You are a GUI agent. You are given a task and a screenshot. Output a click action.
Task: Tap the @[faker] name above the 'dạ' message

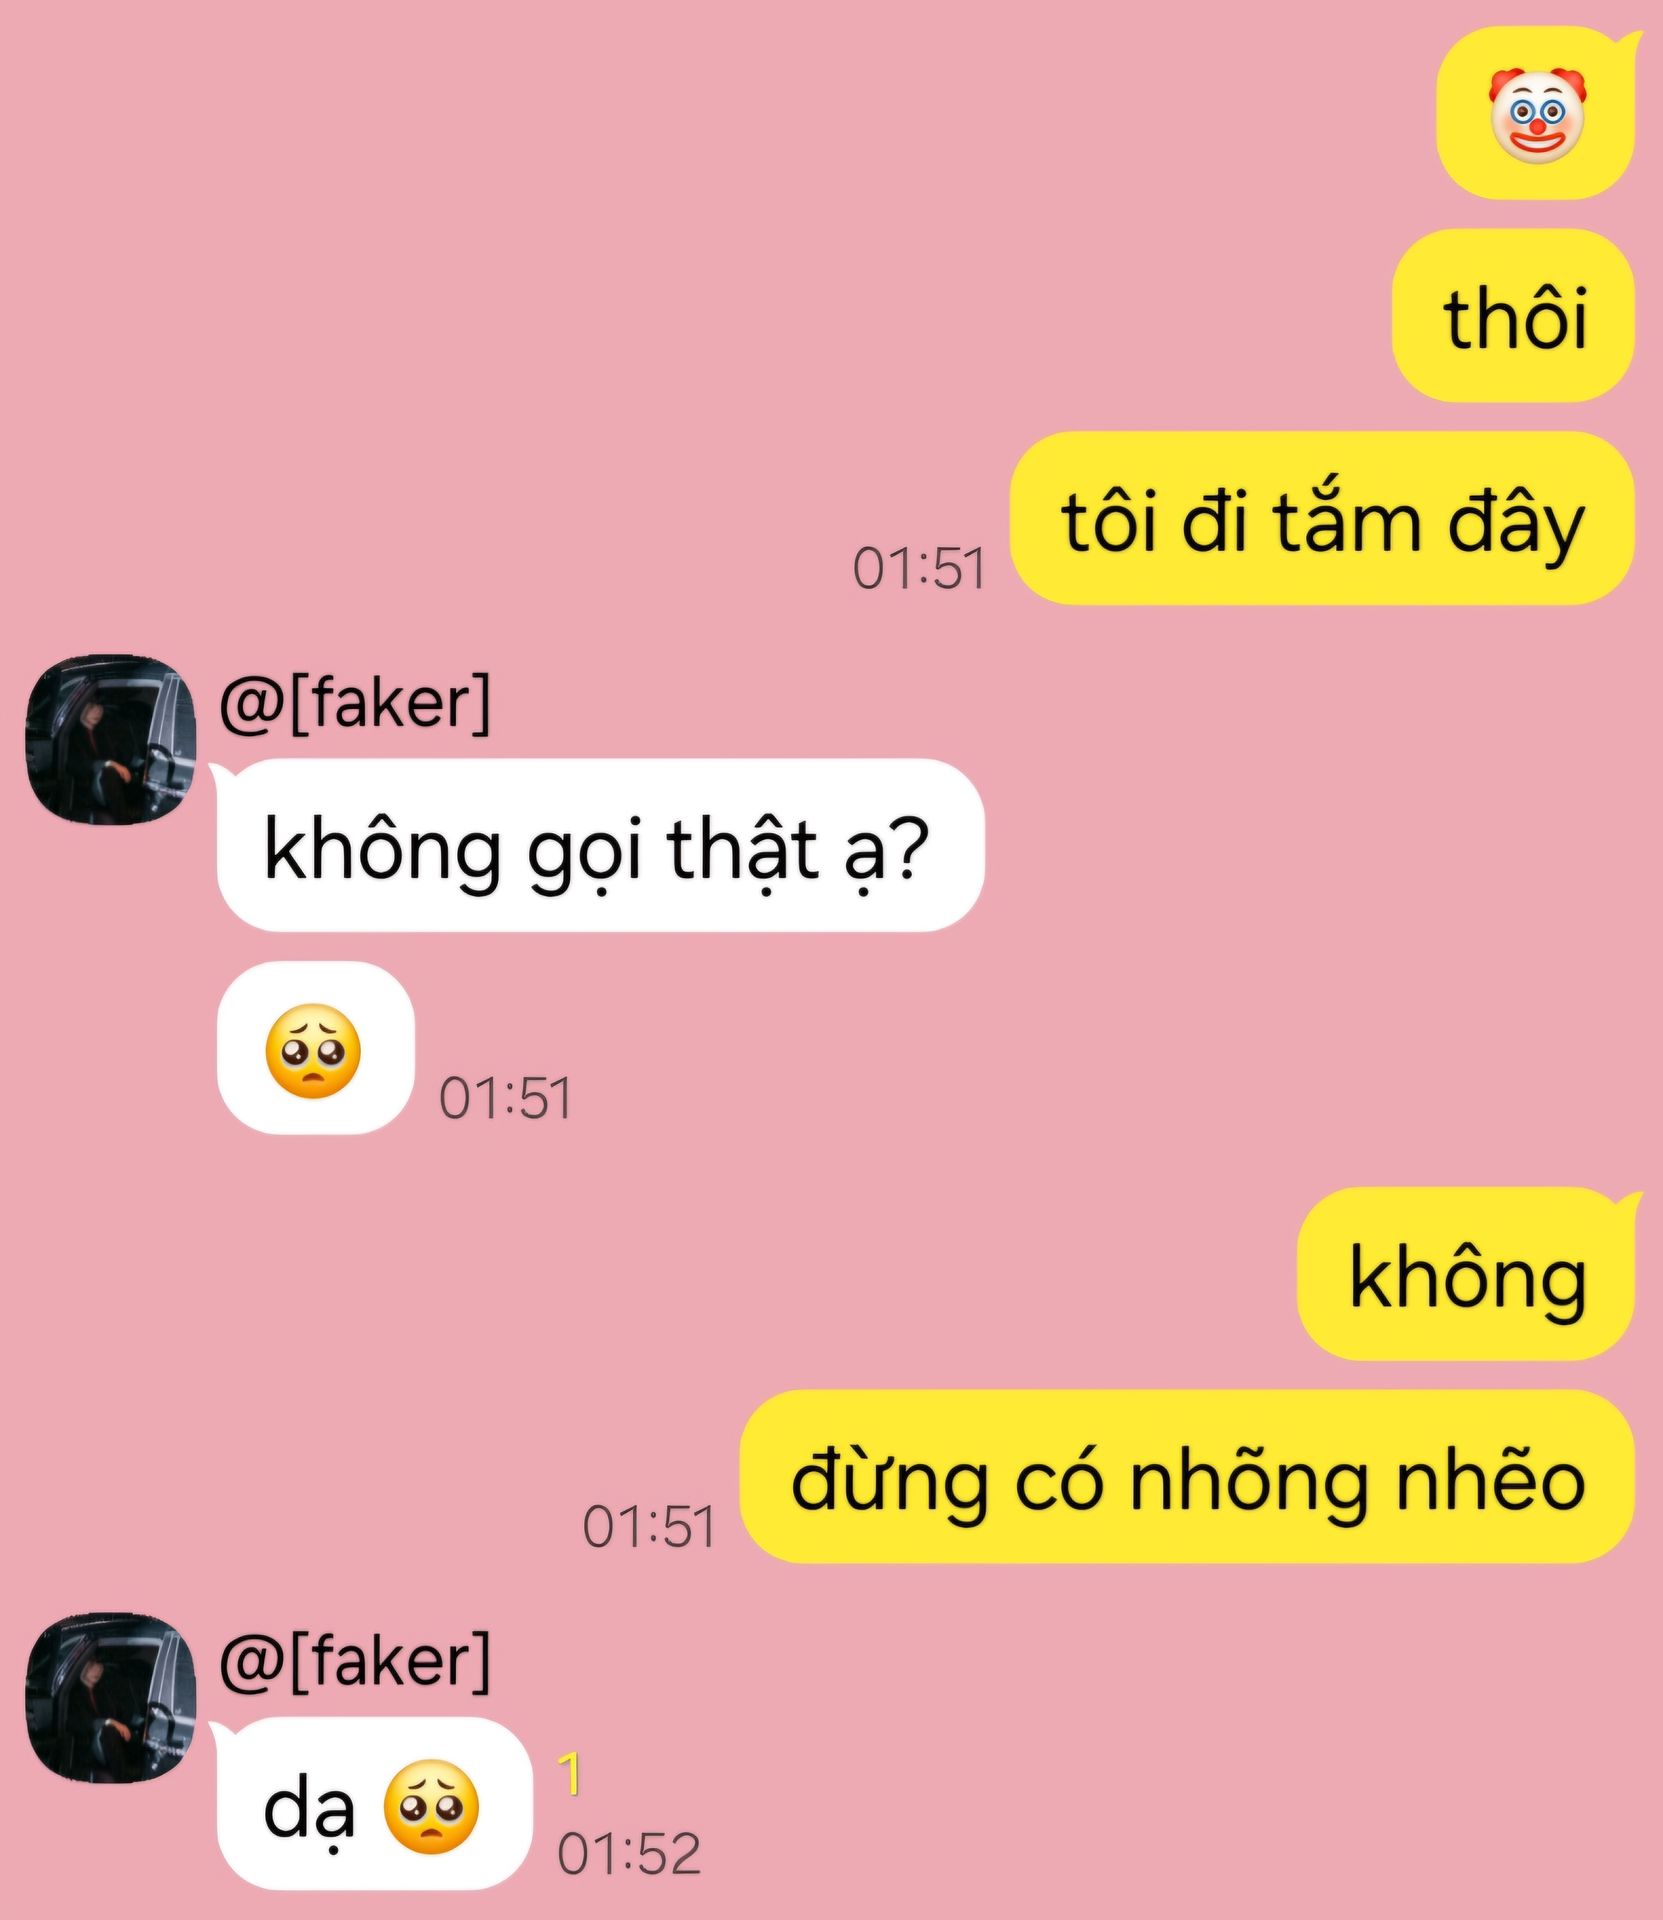click(355, 1661)
